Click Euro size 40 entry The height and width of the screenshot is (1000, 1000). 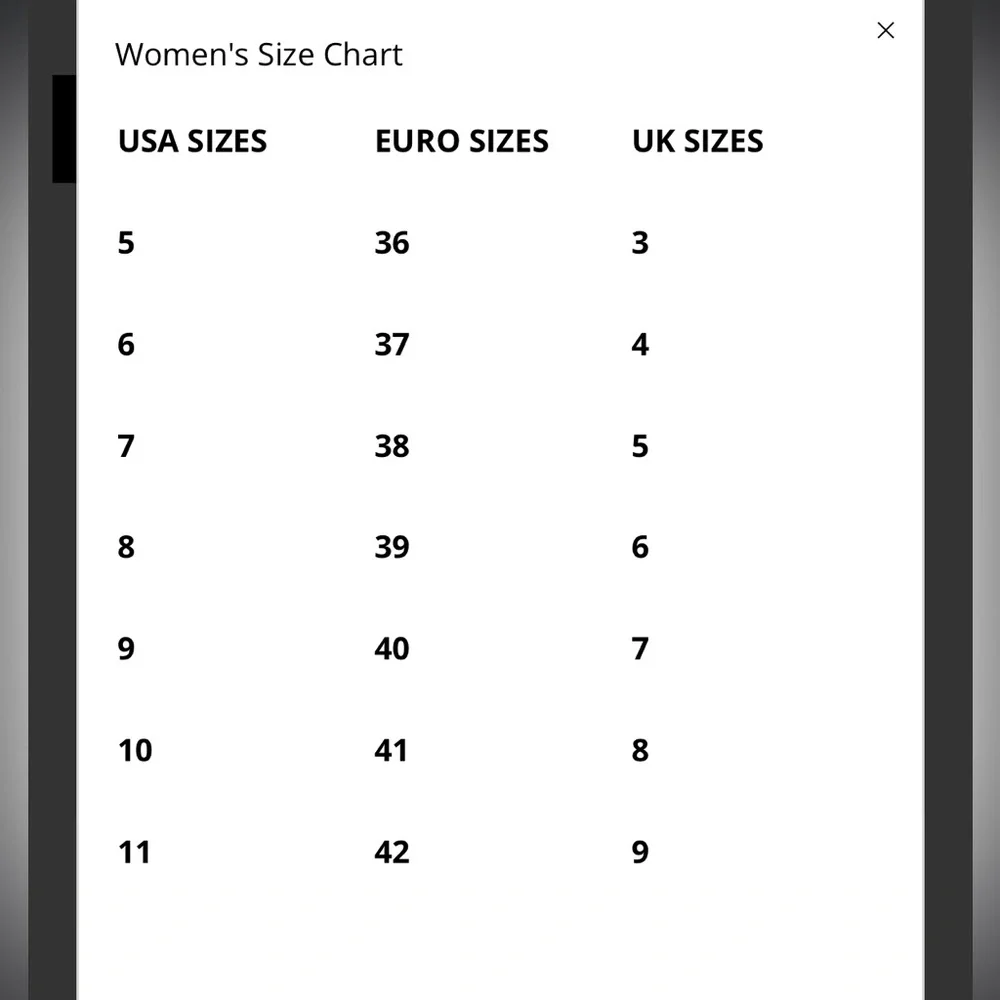tap(392, 649)
